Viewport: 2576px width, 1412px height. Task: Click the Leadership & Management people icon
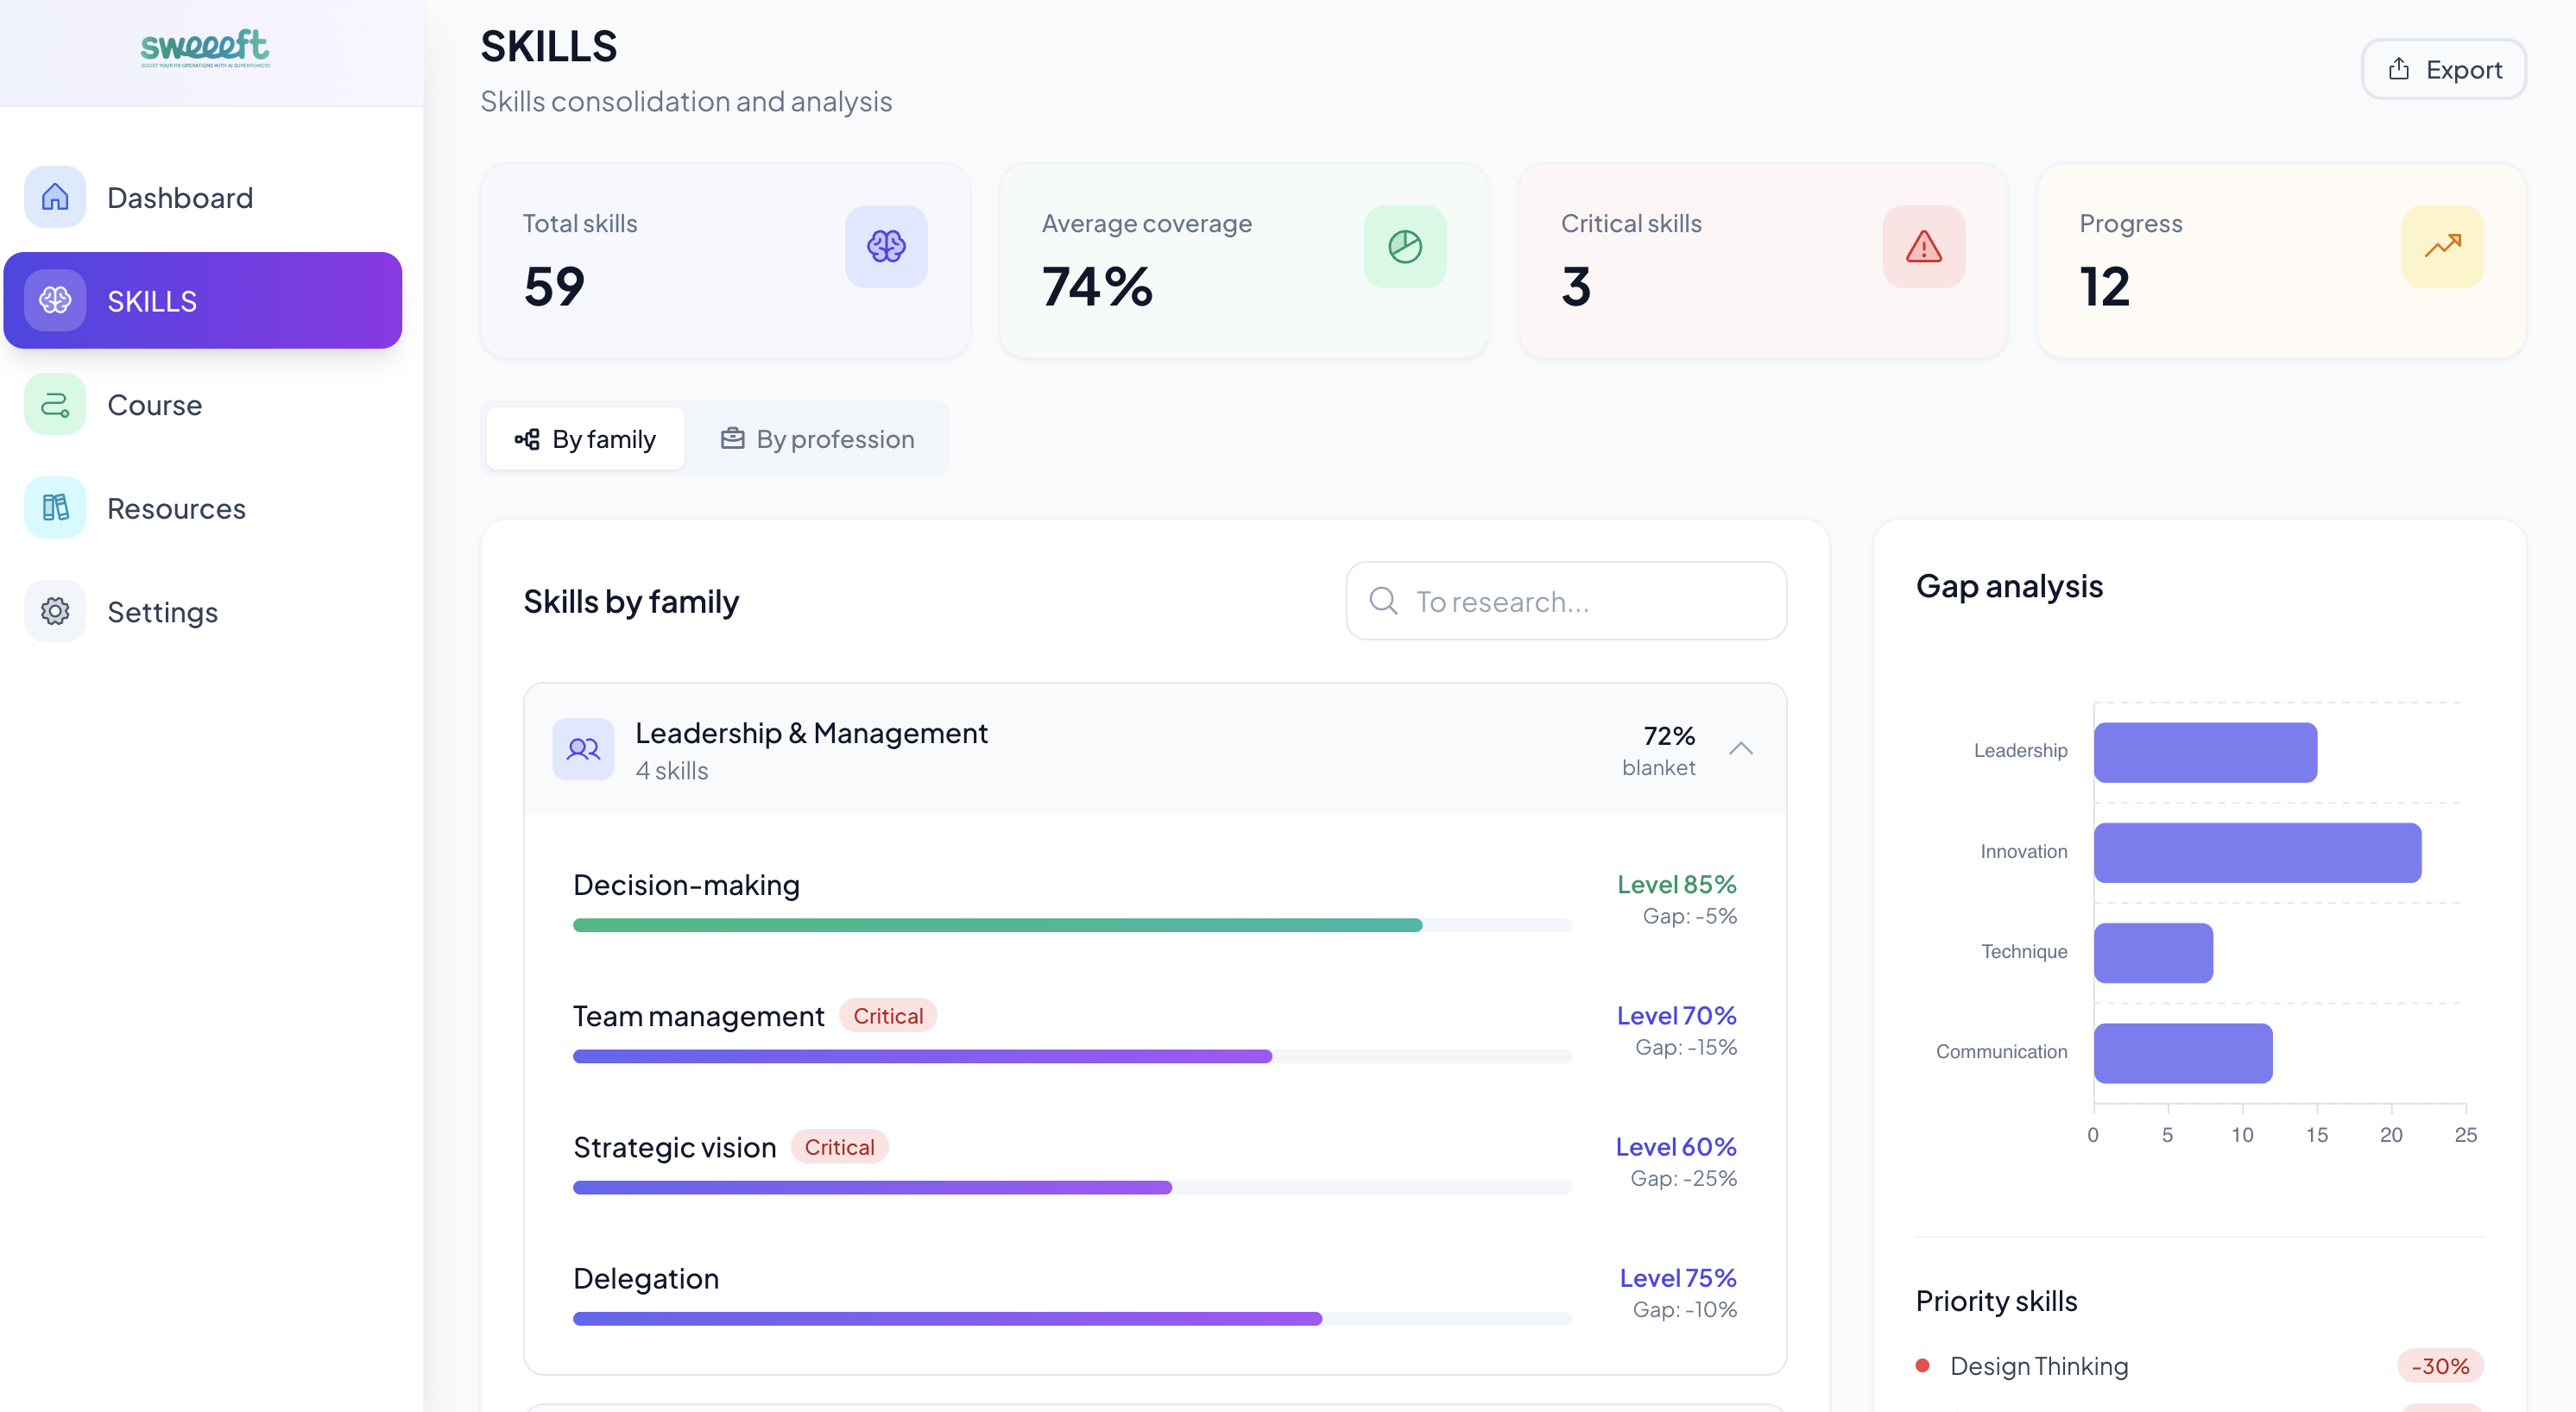pyautogui.click(x=583, y=749)
